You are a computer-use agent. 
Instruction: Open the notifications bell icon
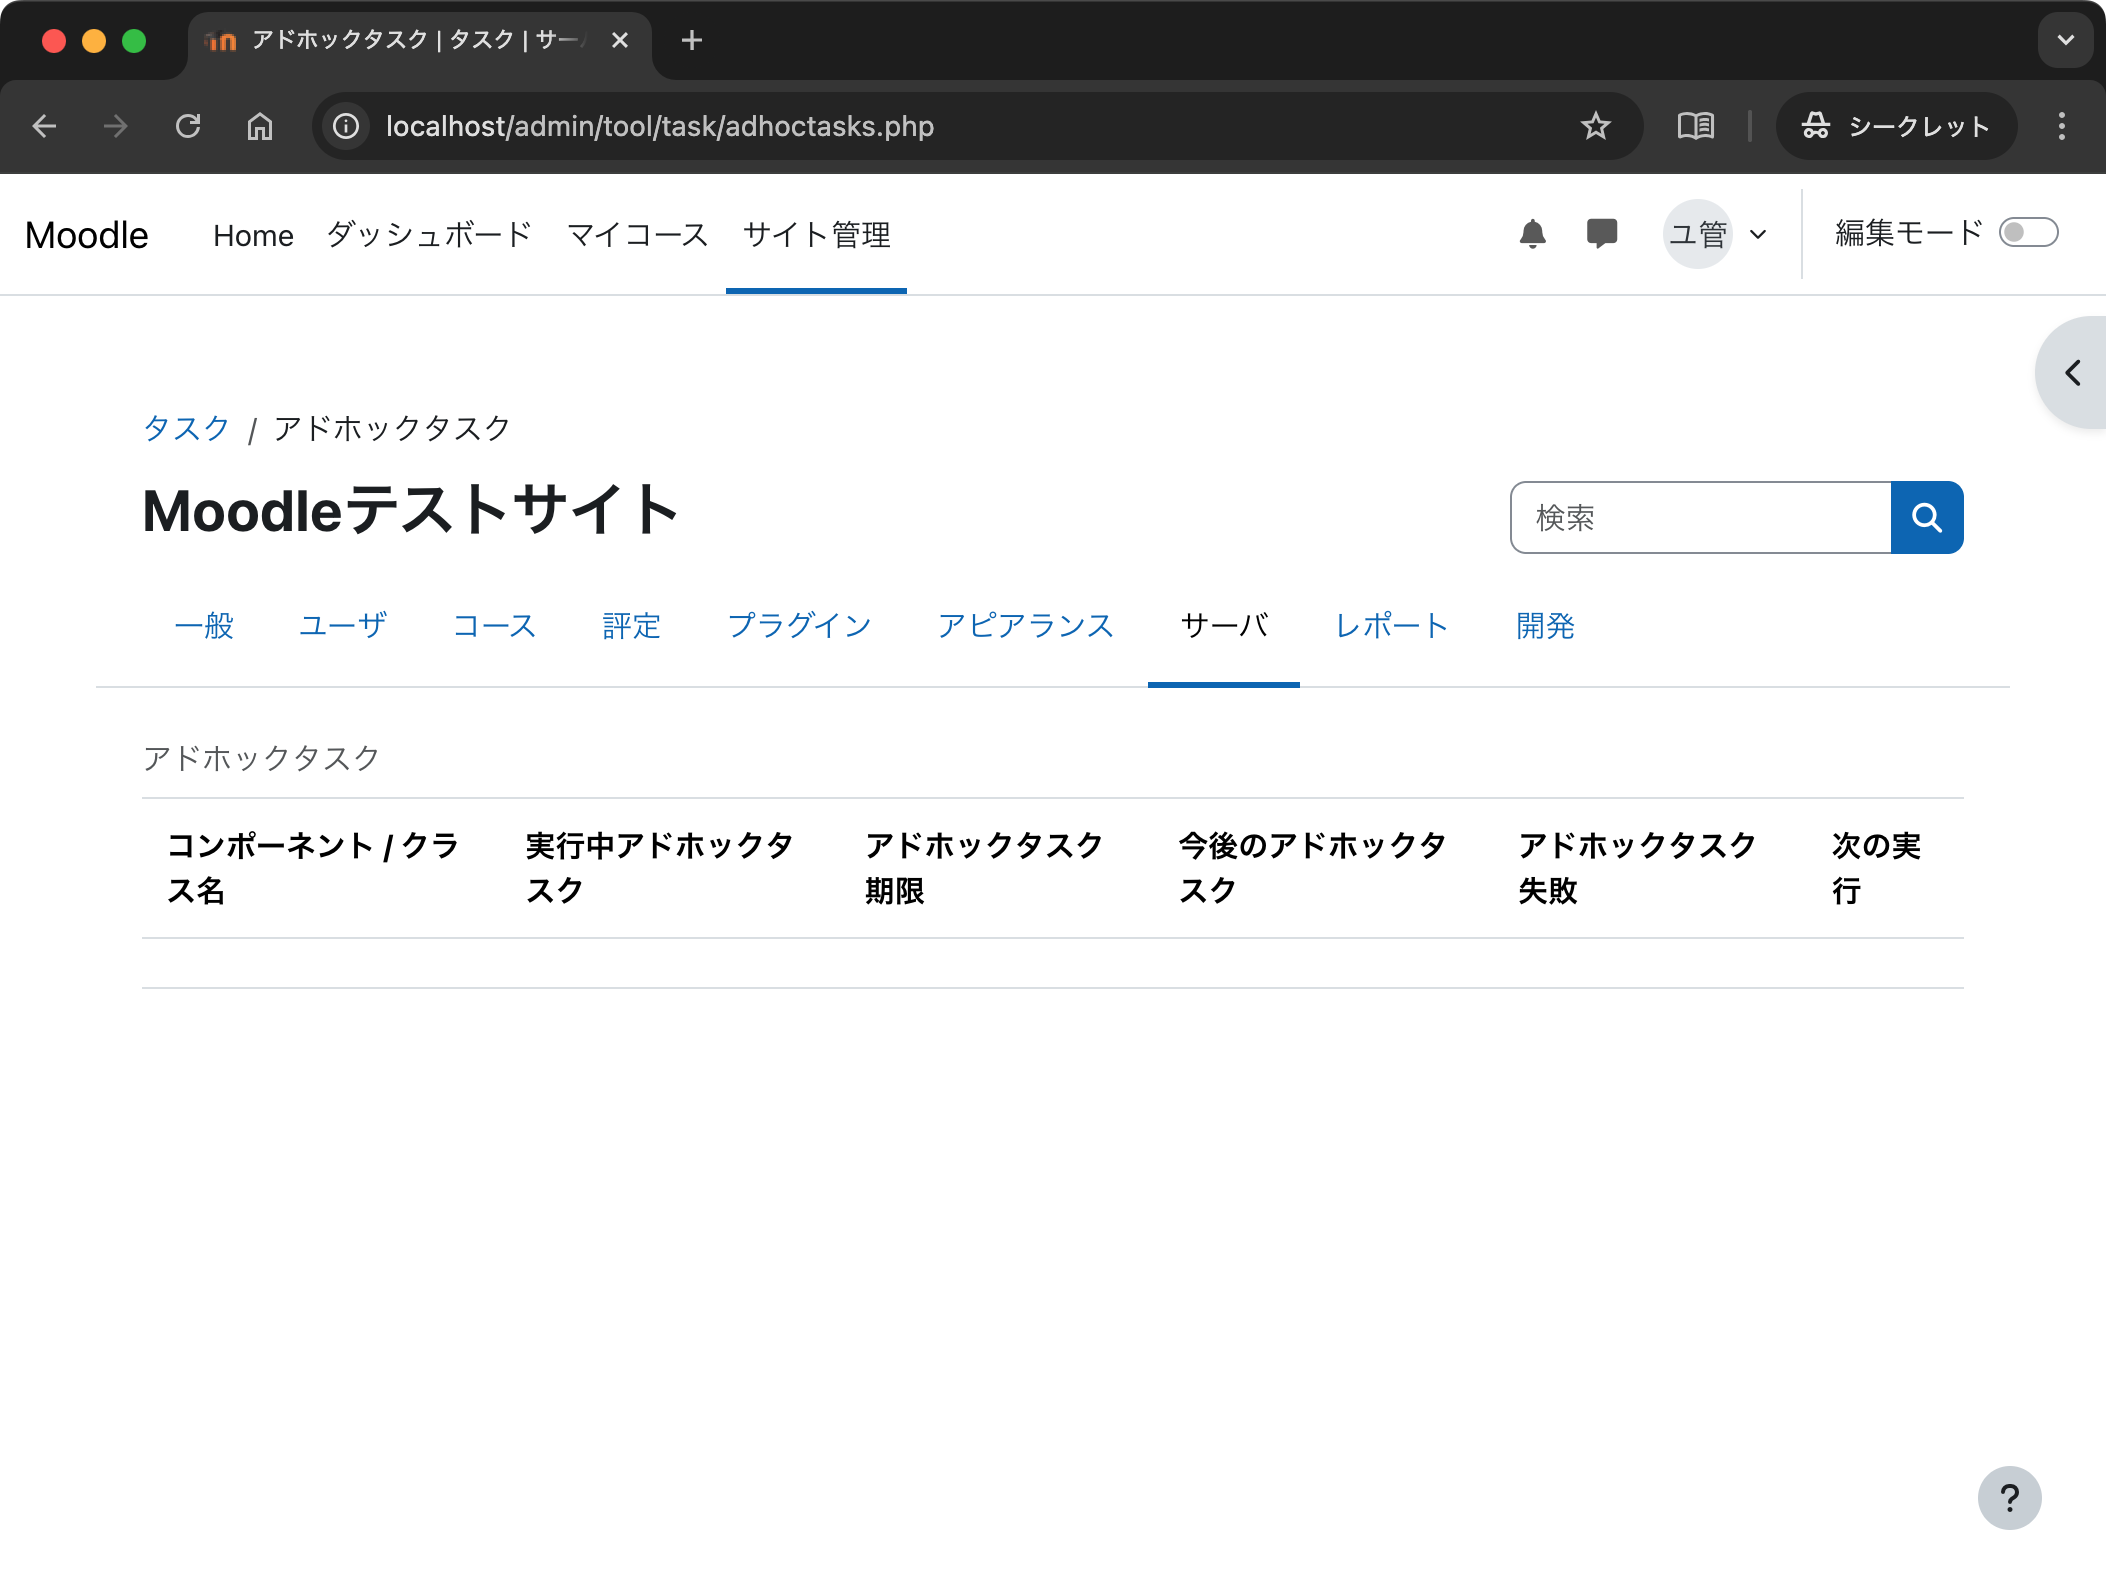pyautogui.click(x=1532, y=234)
